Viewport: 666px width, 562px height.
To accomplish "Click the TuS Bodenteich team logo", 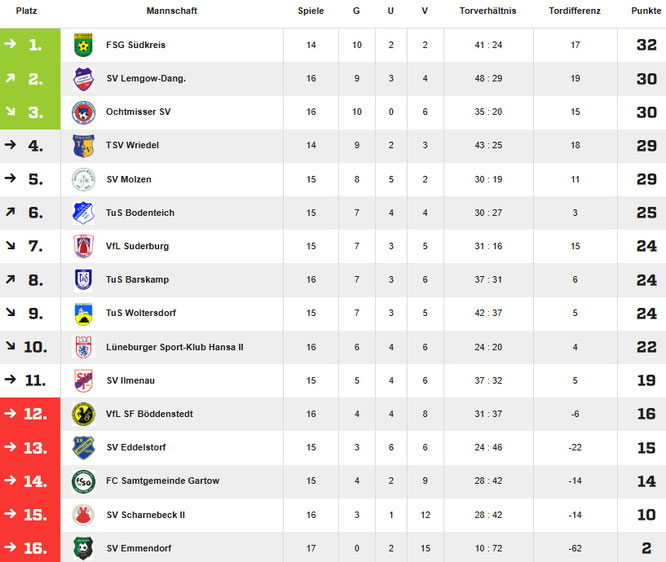I will click(x=82, y=213).
